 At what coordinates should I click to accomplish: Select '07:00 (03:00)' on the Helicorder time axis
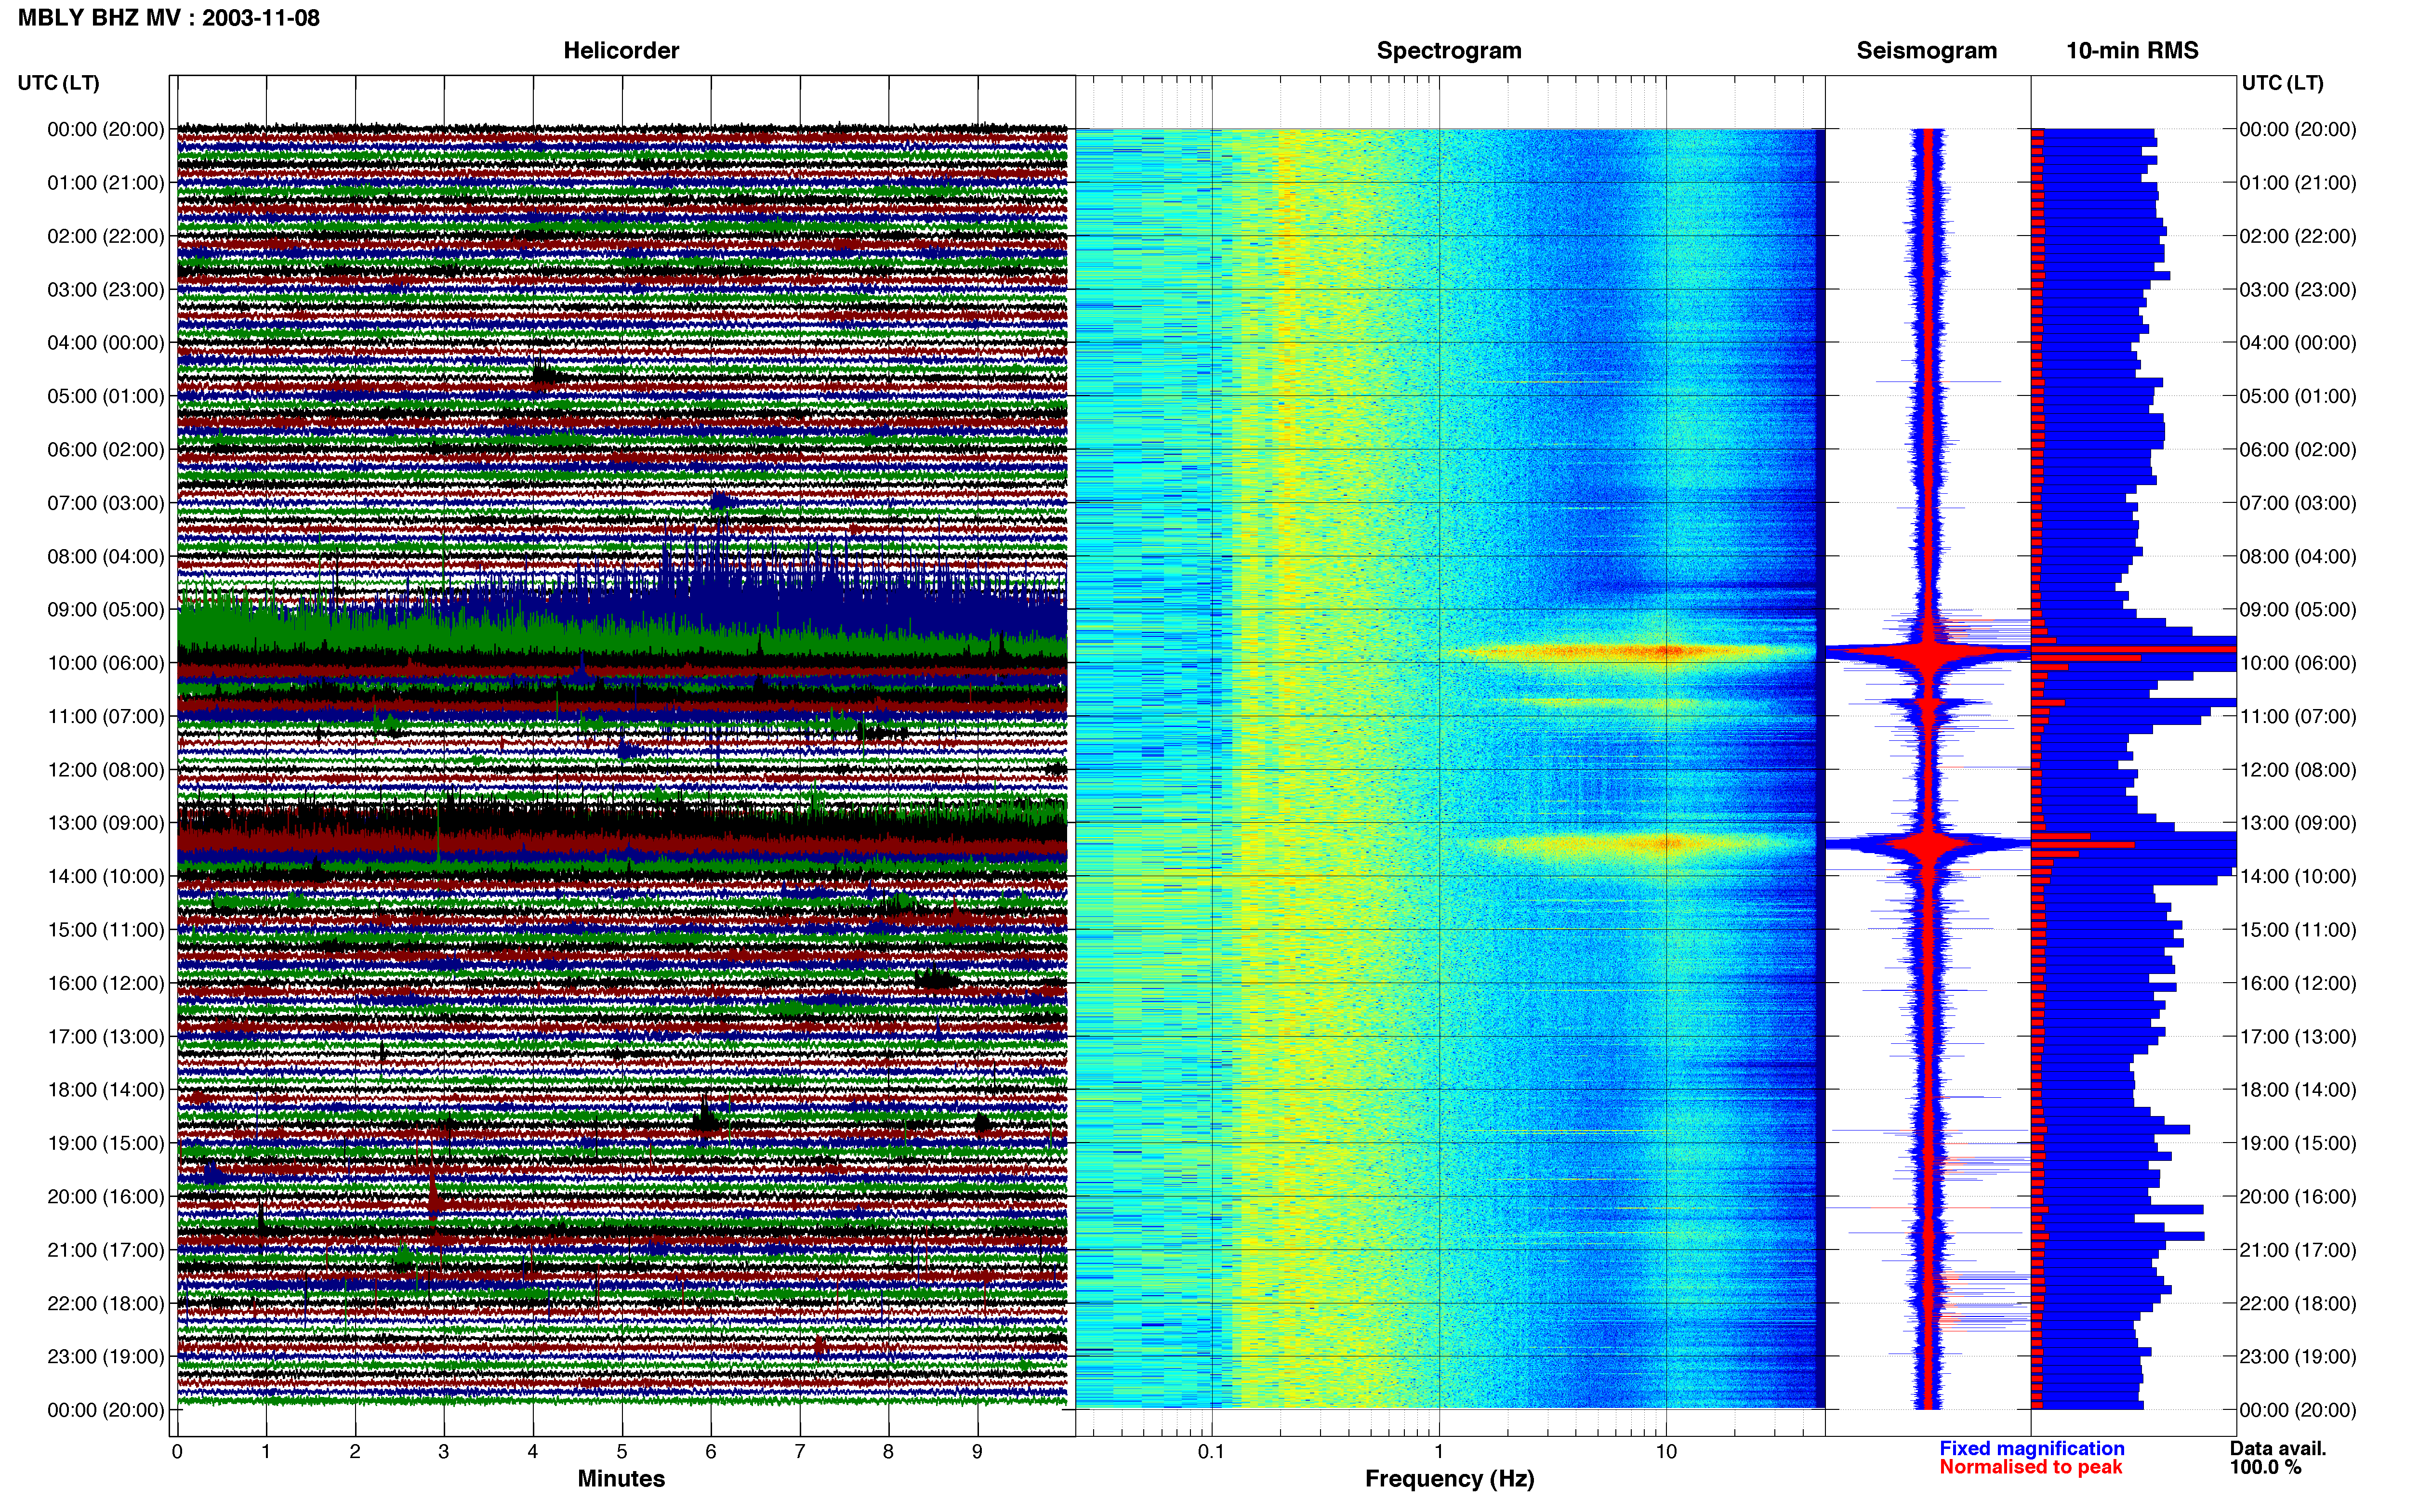point(106,503)
